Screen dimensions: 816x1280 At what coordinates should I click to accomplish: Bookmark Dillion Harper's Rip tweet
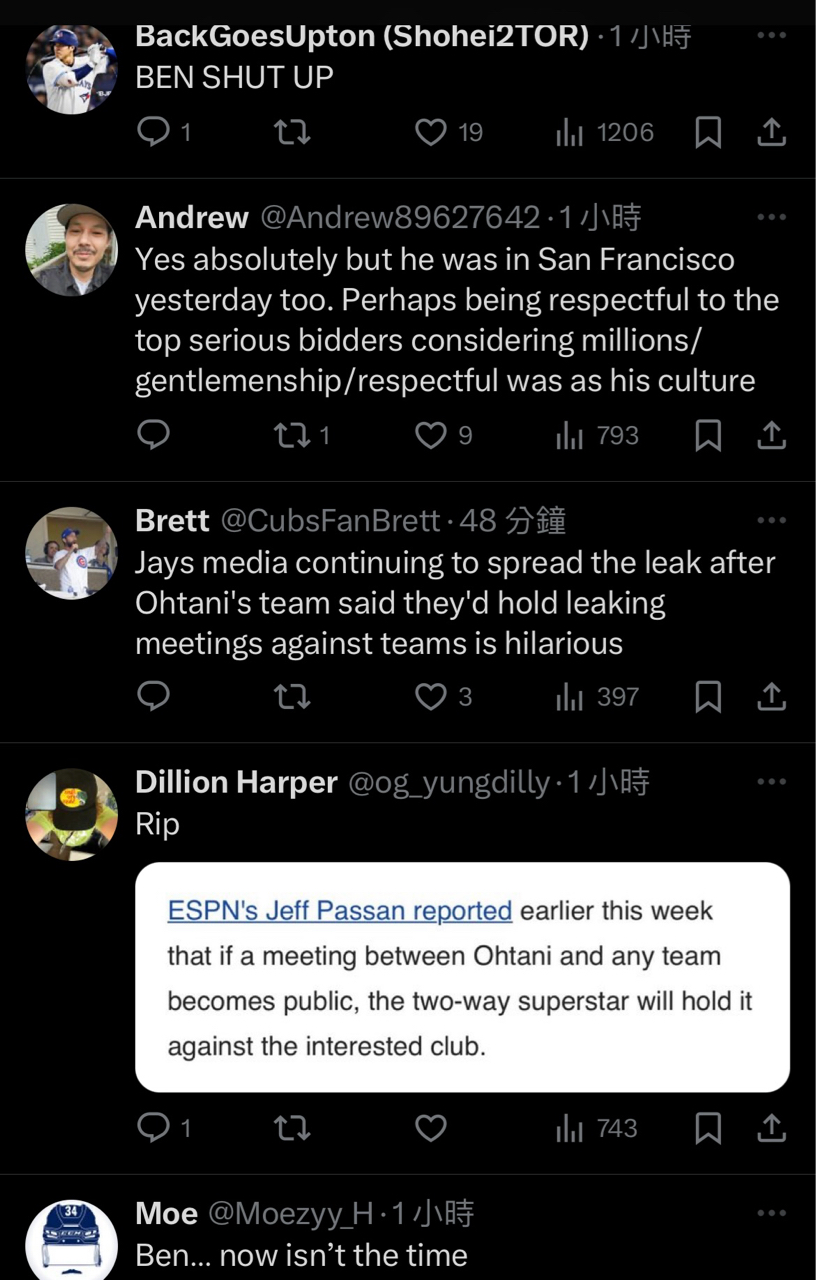tap(708, 1128)
